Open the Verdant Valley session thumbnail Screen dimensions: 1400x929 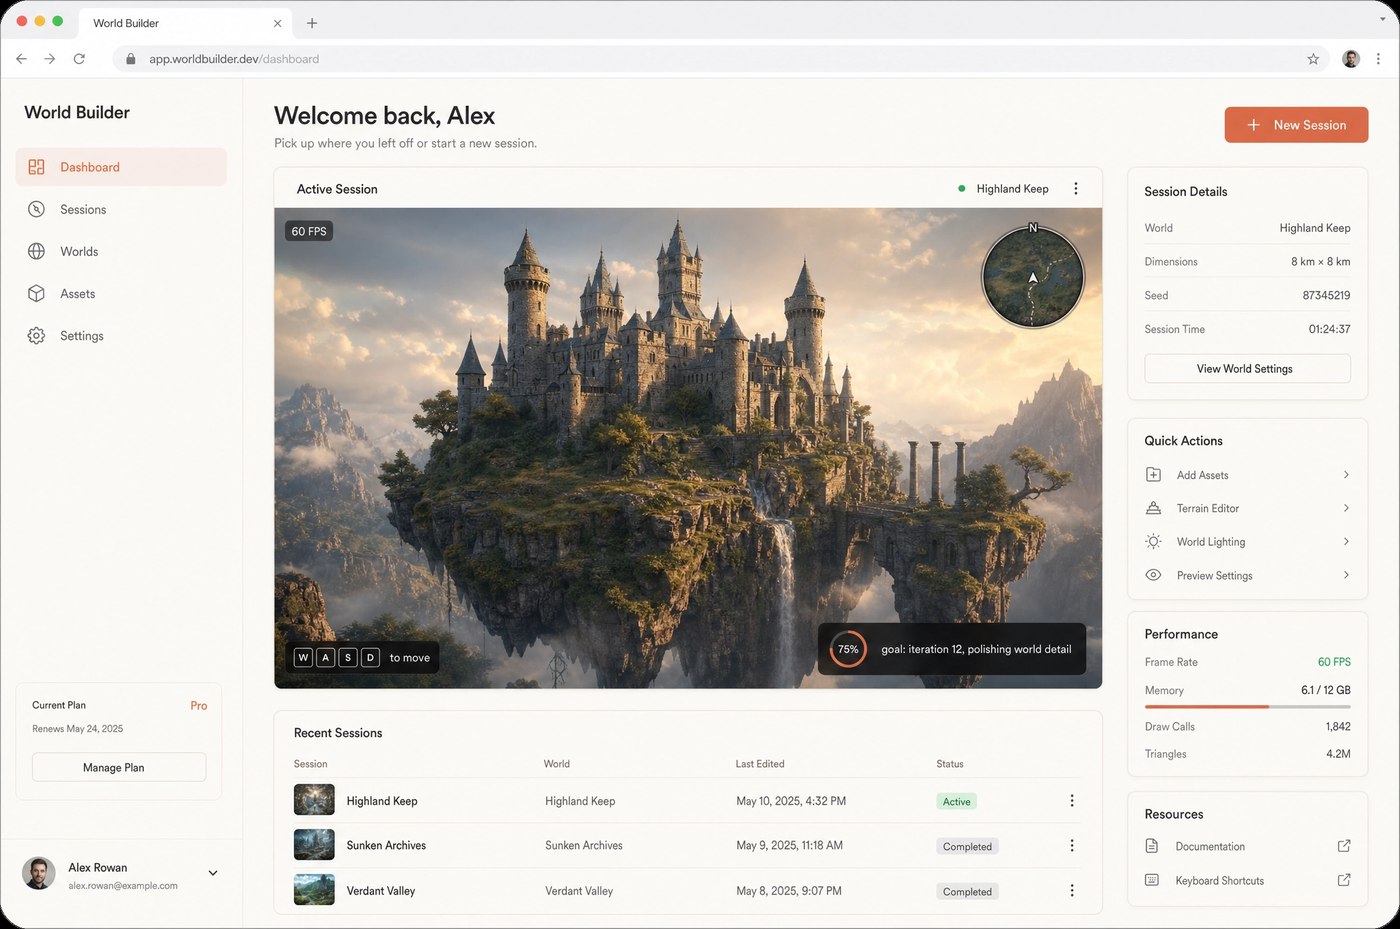[x=314, y=890]
